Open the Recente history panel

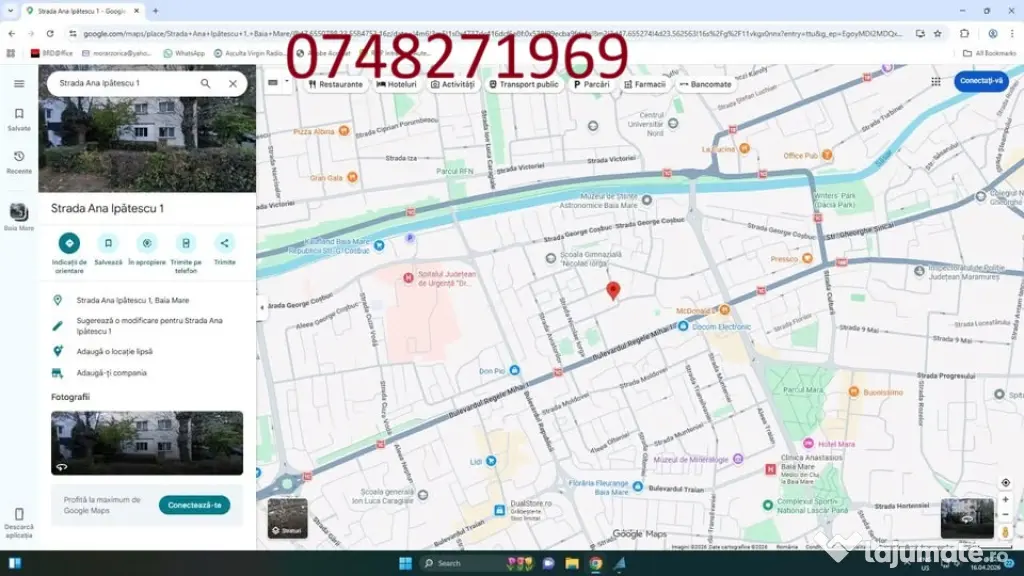pyautogui.click(x=19, y=162)
